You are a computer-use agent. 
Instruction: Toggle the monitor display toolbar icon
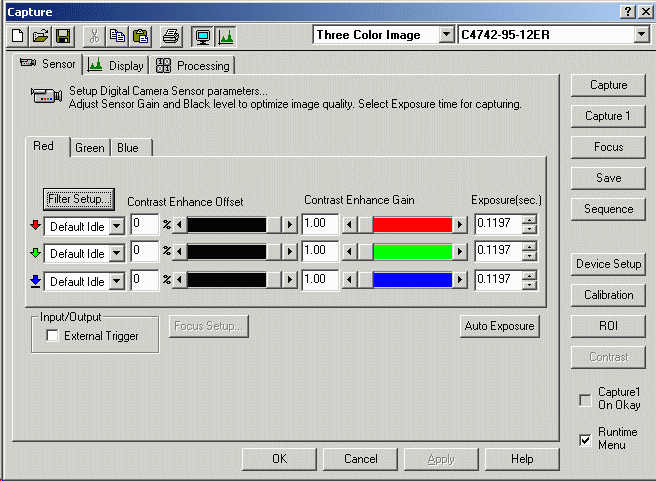(202, 36)
